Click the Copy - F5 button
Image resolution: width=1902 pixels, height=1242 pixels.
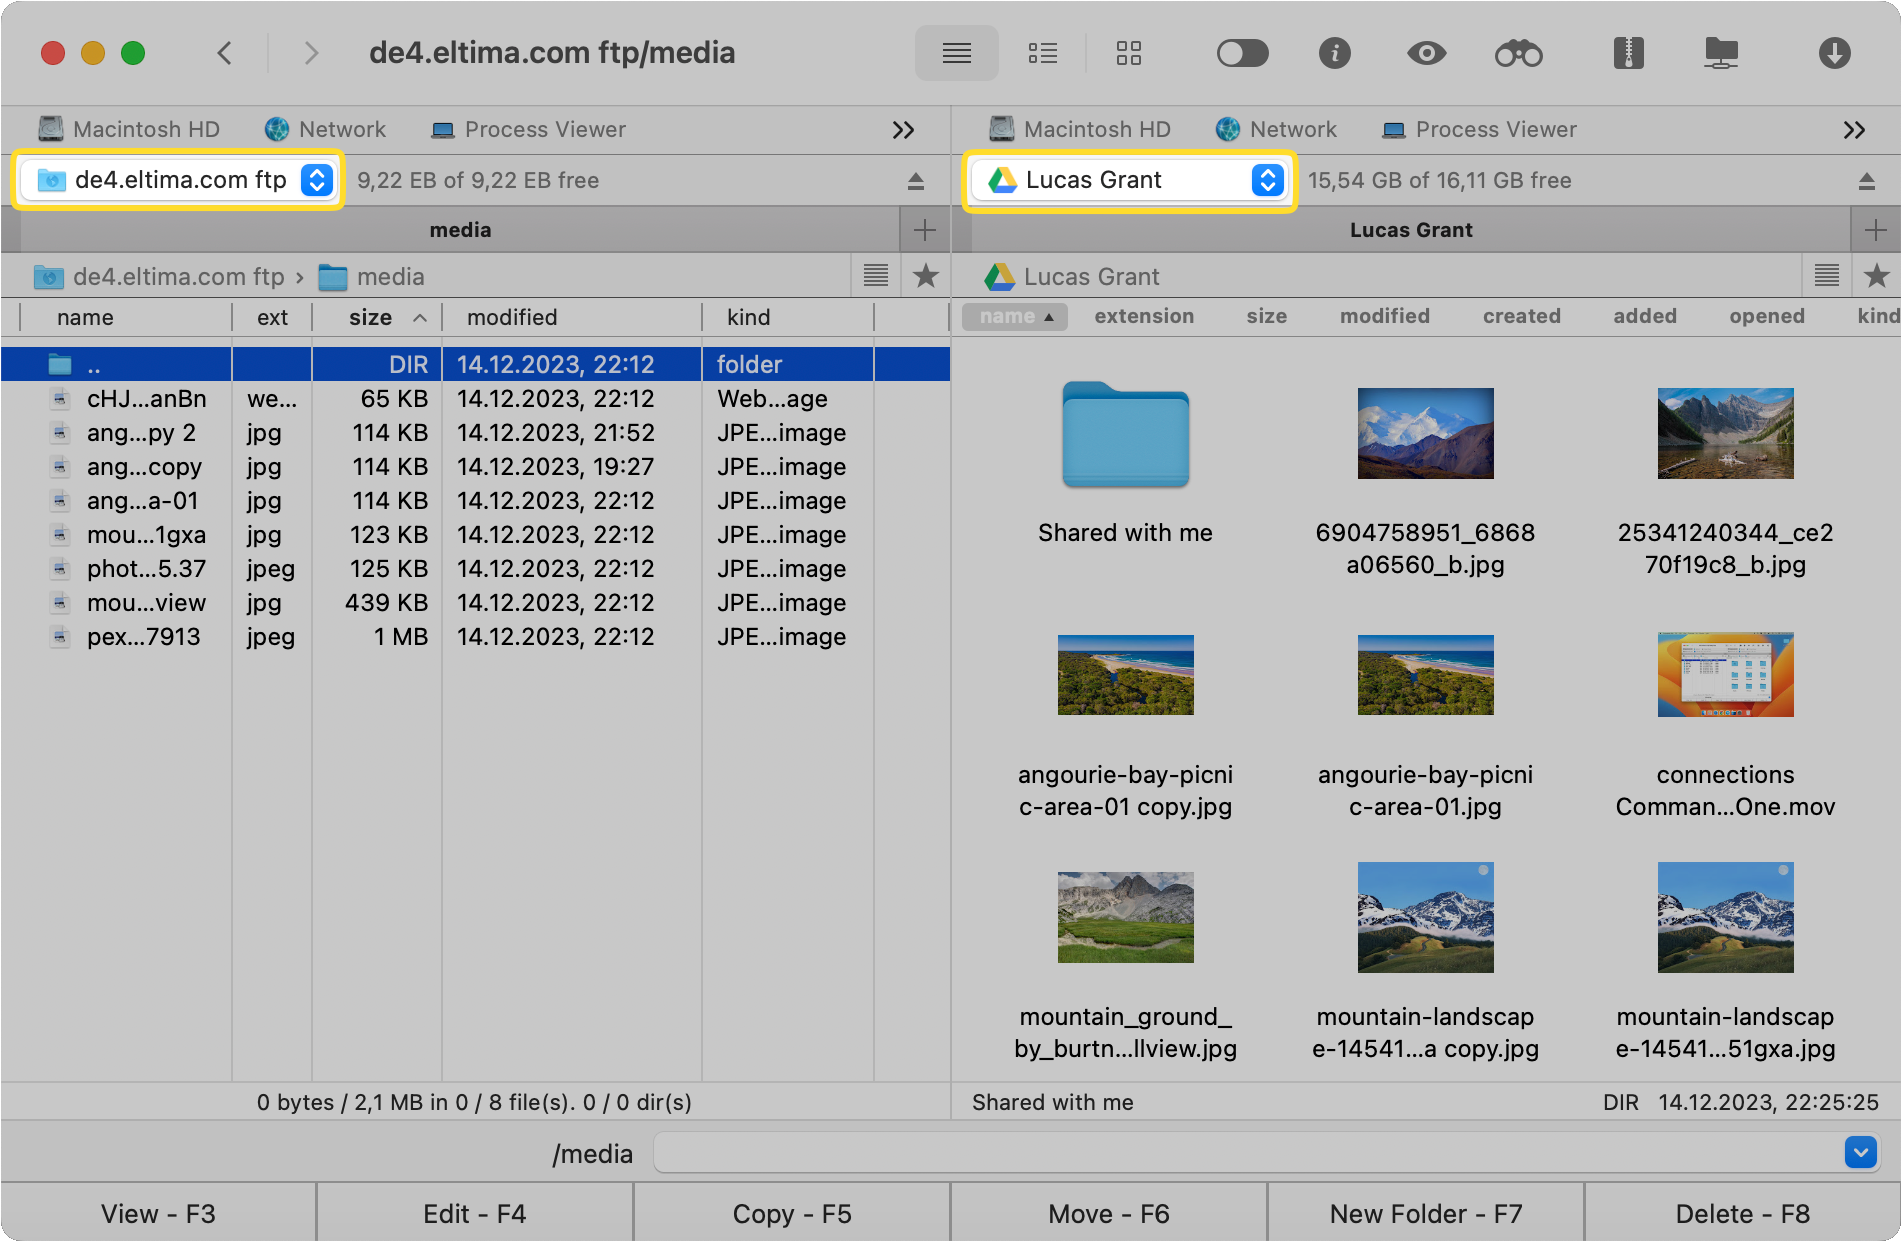(x=792, y=1214)
